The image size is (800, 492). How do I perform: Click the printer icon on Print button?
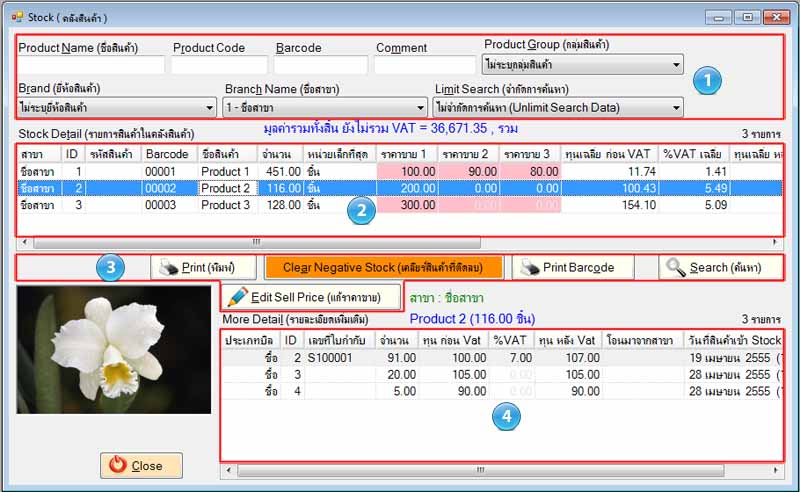pos(169,267)
